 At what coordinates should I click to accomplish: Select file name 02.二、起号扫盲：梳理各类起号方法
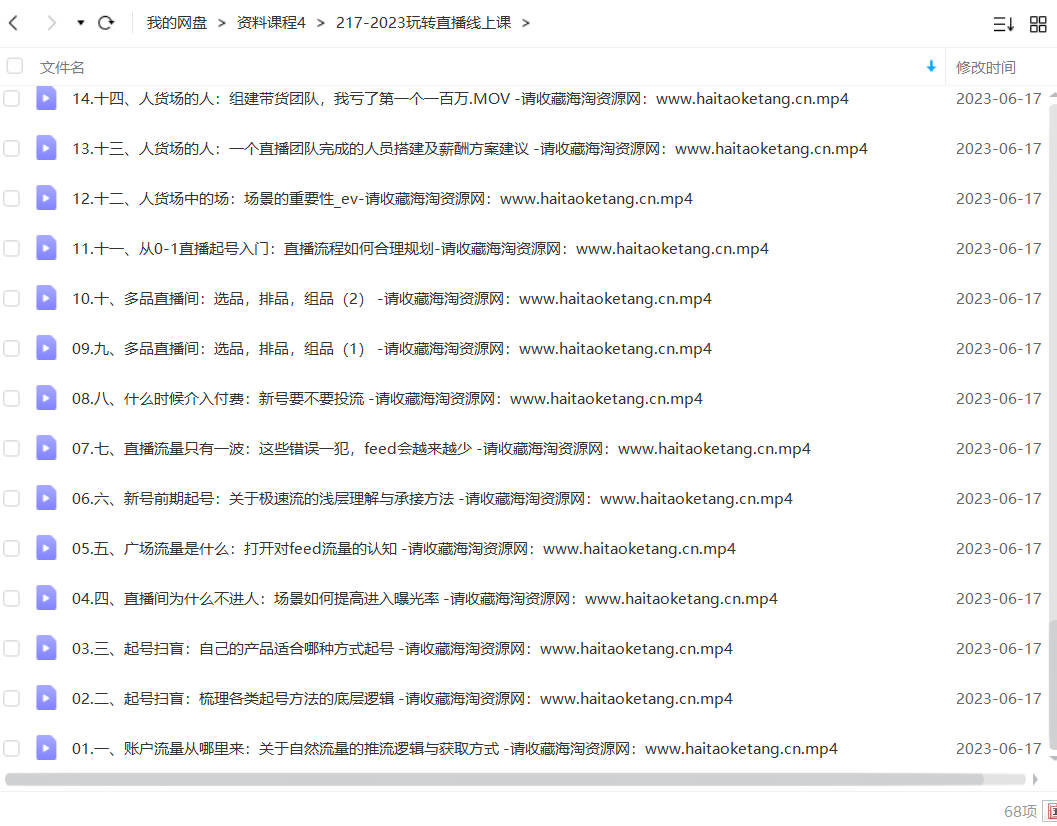pos(402,699)
